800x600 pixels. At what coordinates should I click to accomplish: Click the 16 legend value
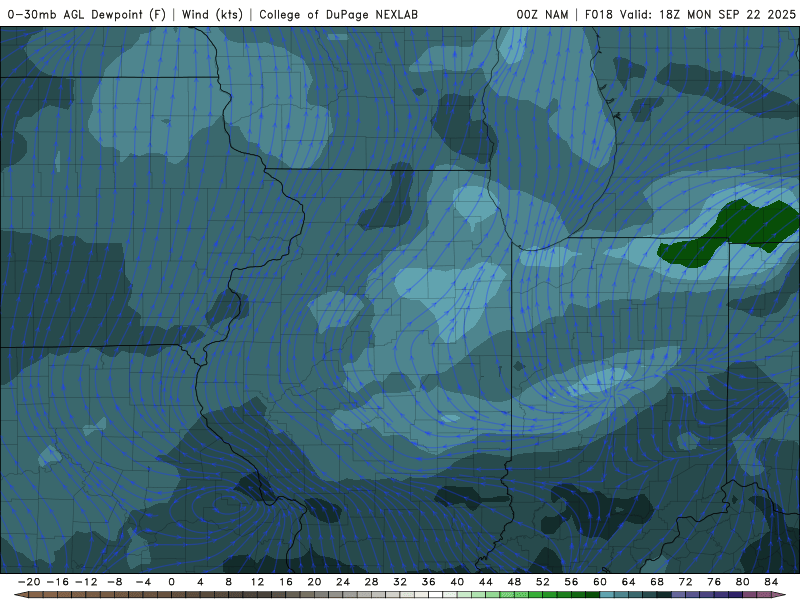coord(286,582)
